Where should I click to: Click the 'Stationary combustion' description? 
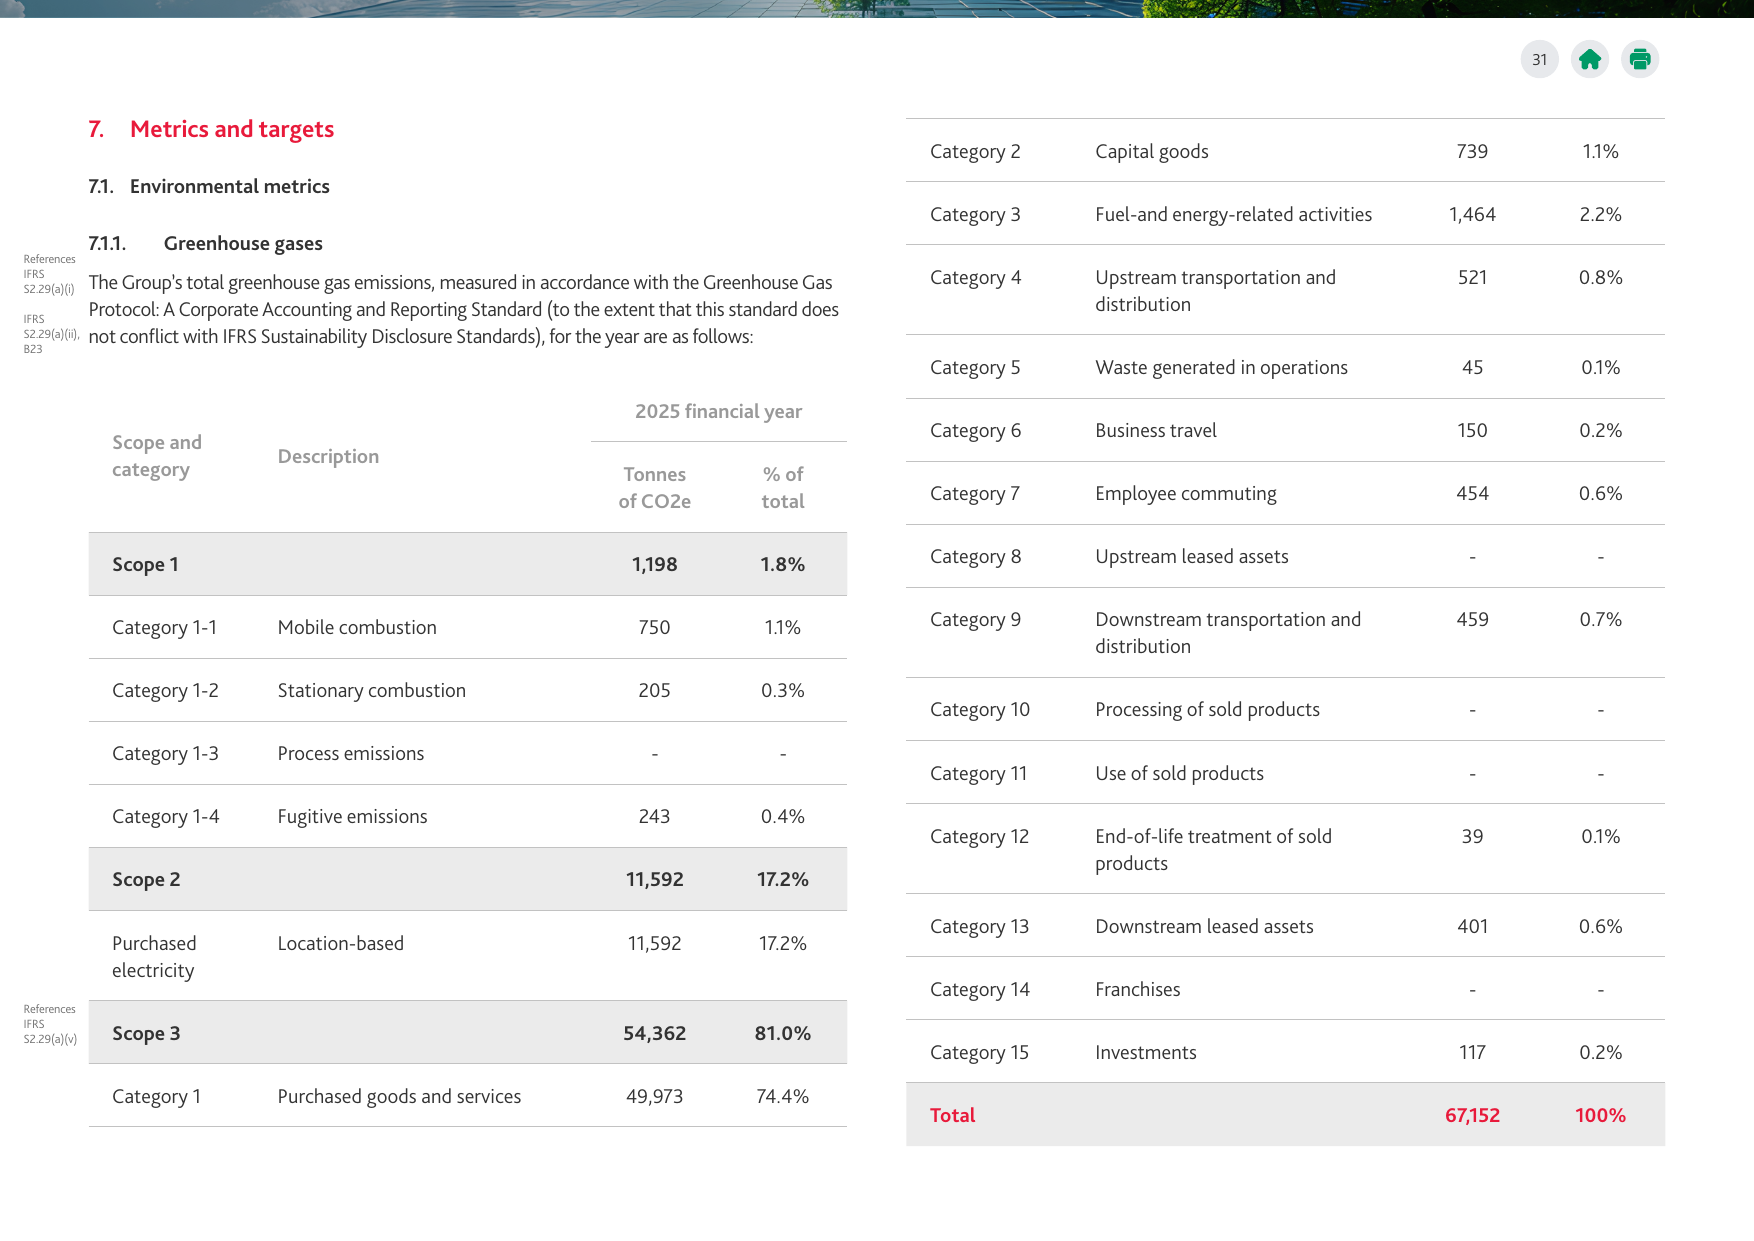[371, 690]
